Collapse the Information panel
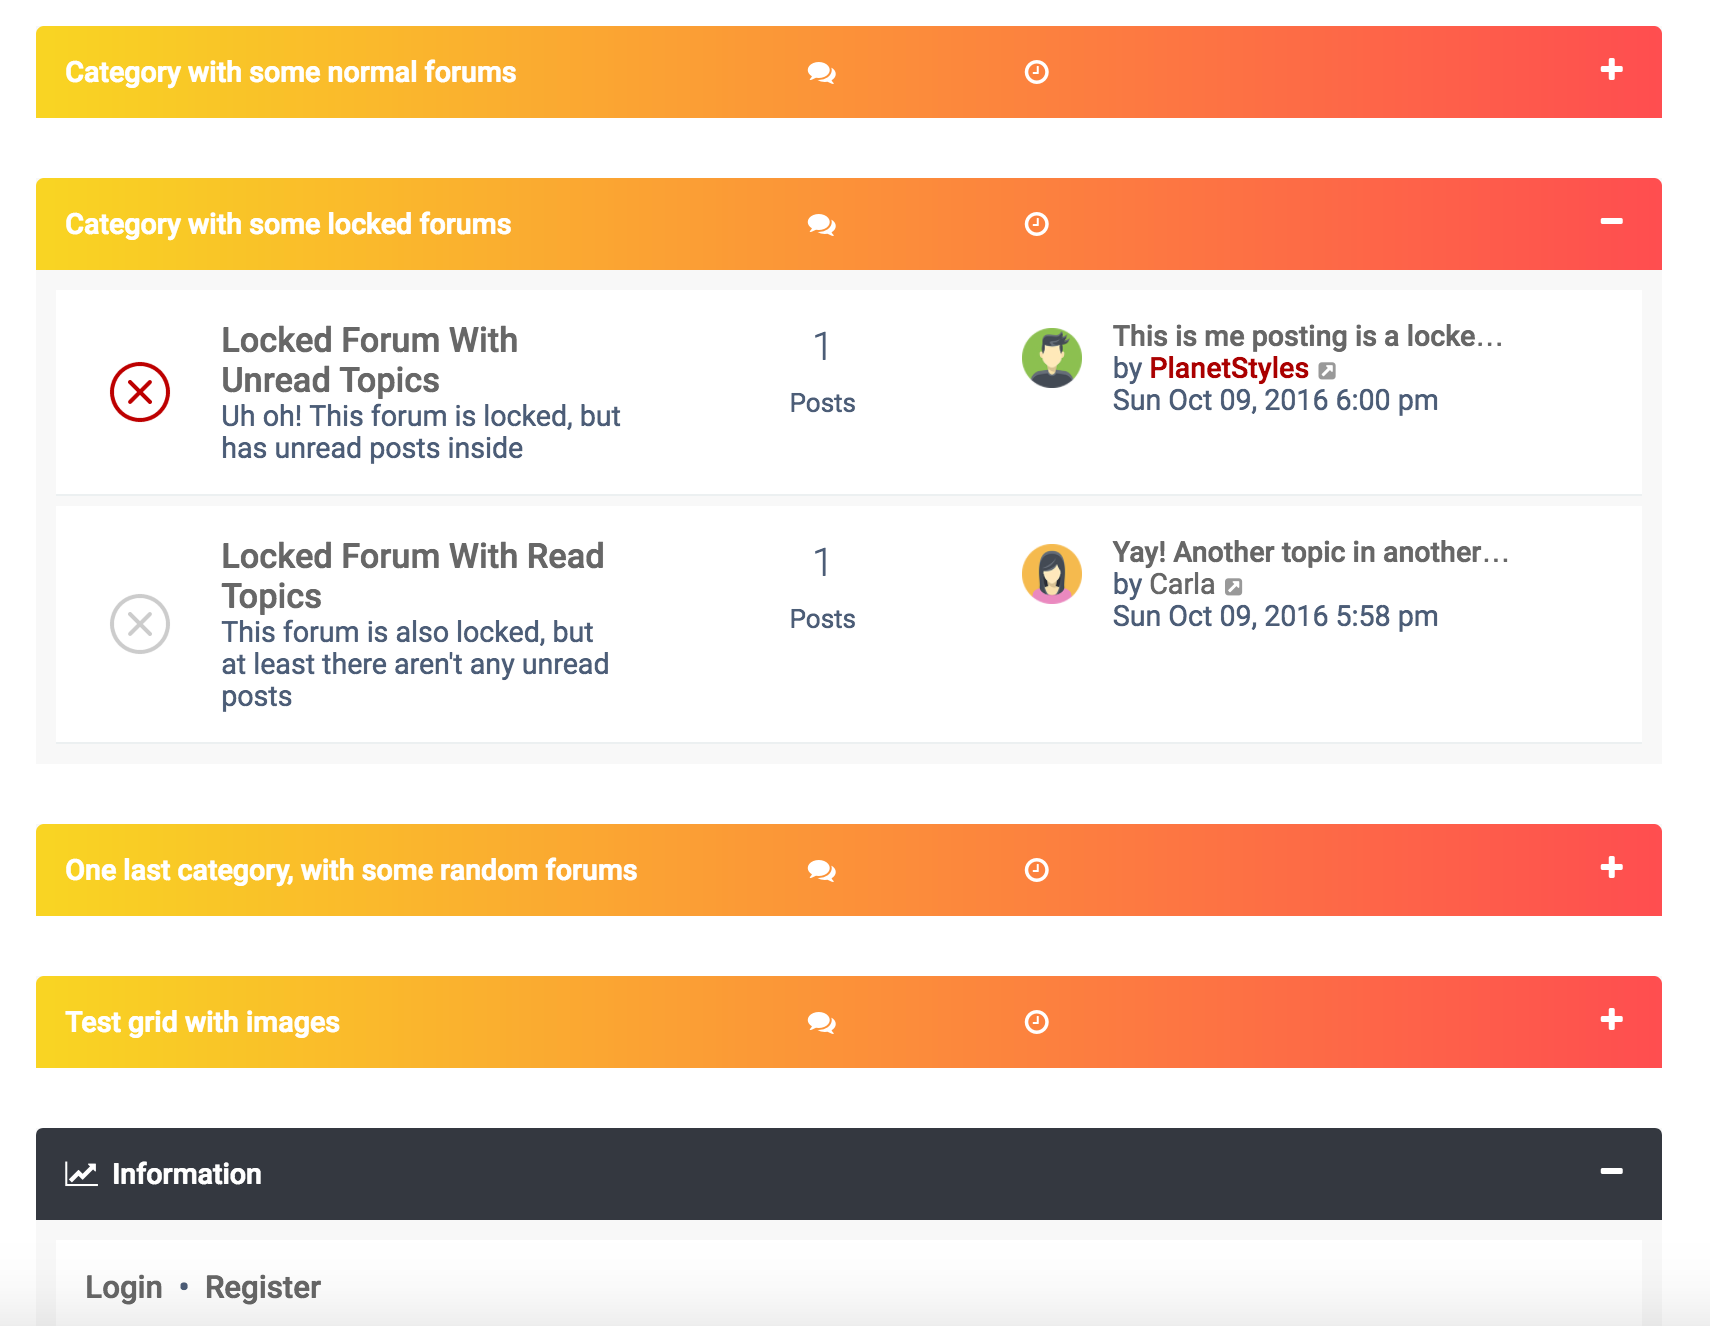 click(1611, 1171)
